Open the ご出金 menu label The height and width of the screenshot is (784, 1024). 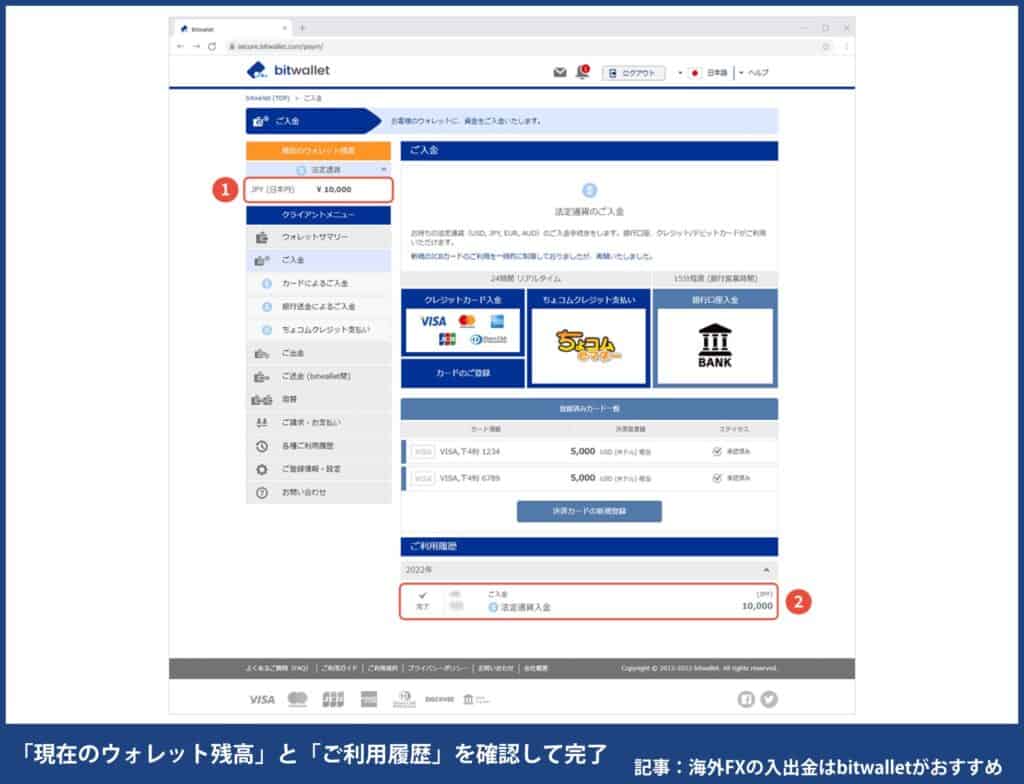[x=293, y=353]
